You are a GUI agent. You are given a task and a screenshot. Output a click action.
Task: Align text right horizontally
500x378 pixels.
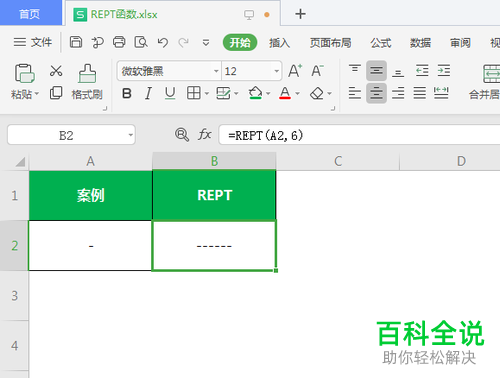point(398,93)
